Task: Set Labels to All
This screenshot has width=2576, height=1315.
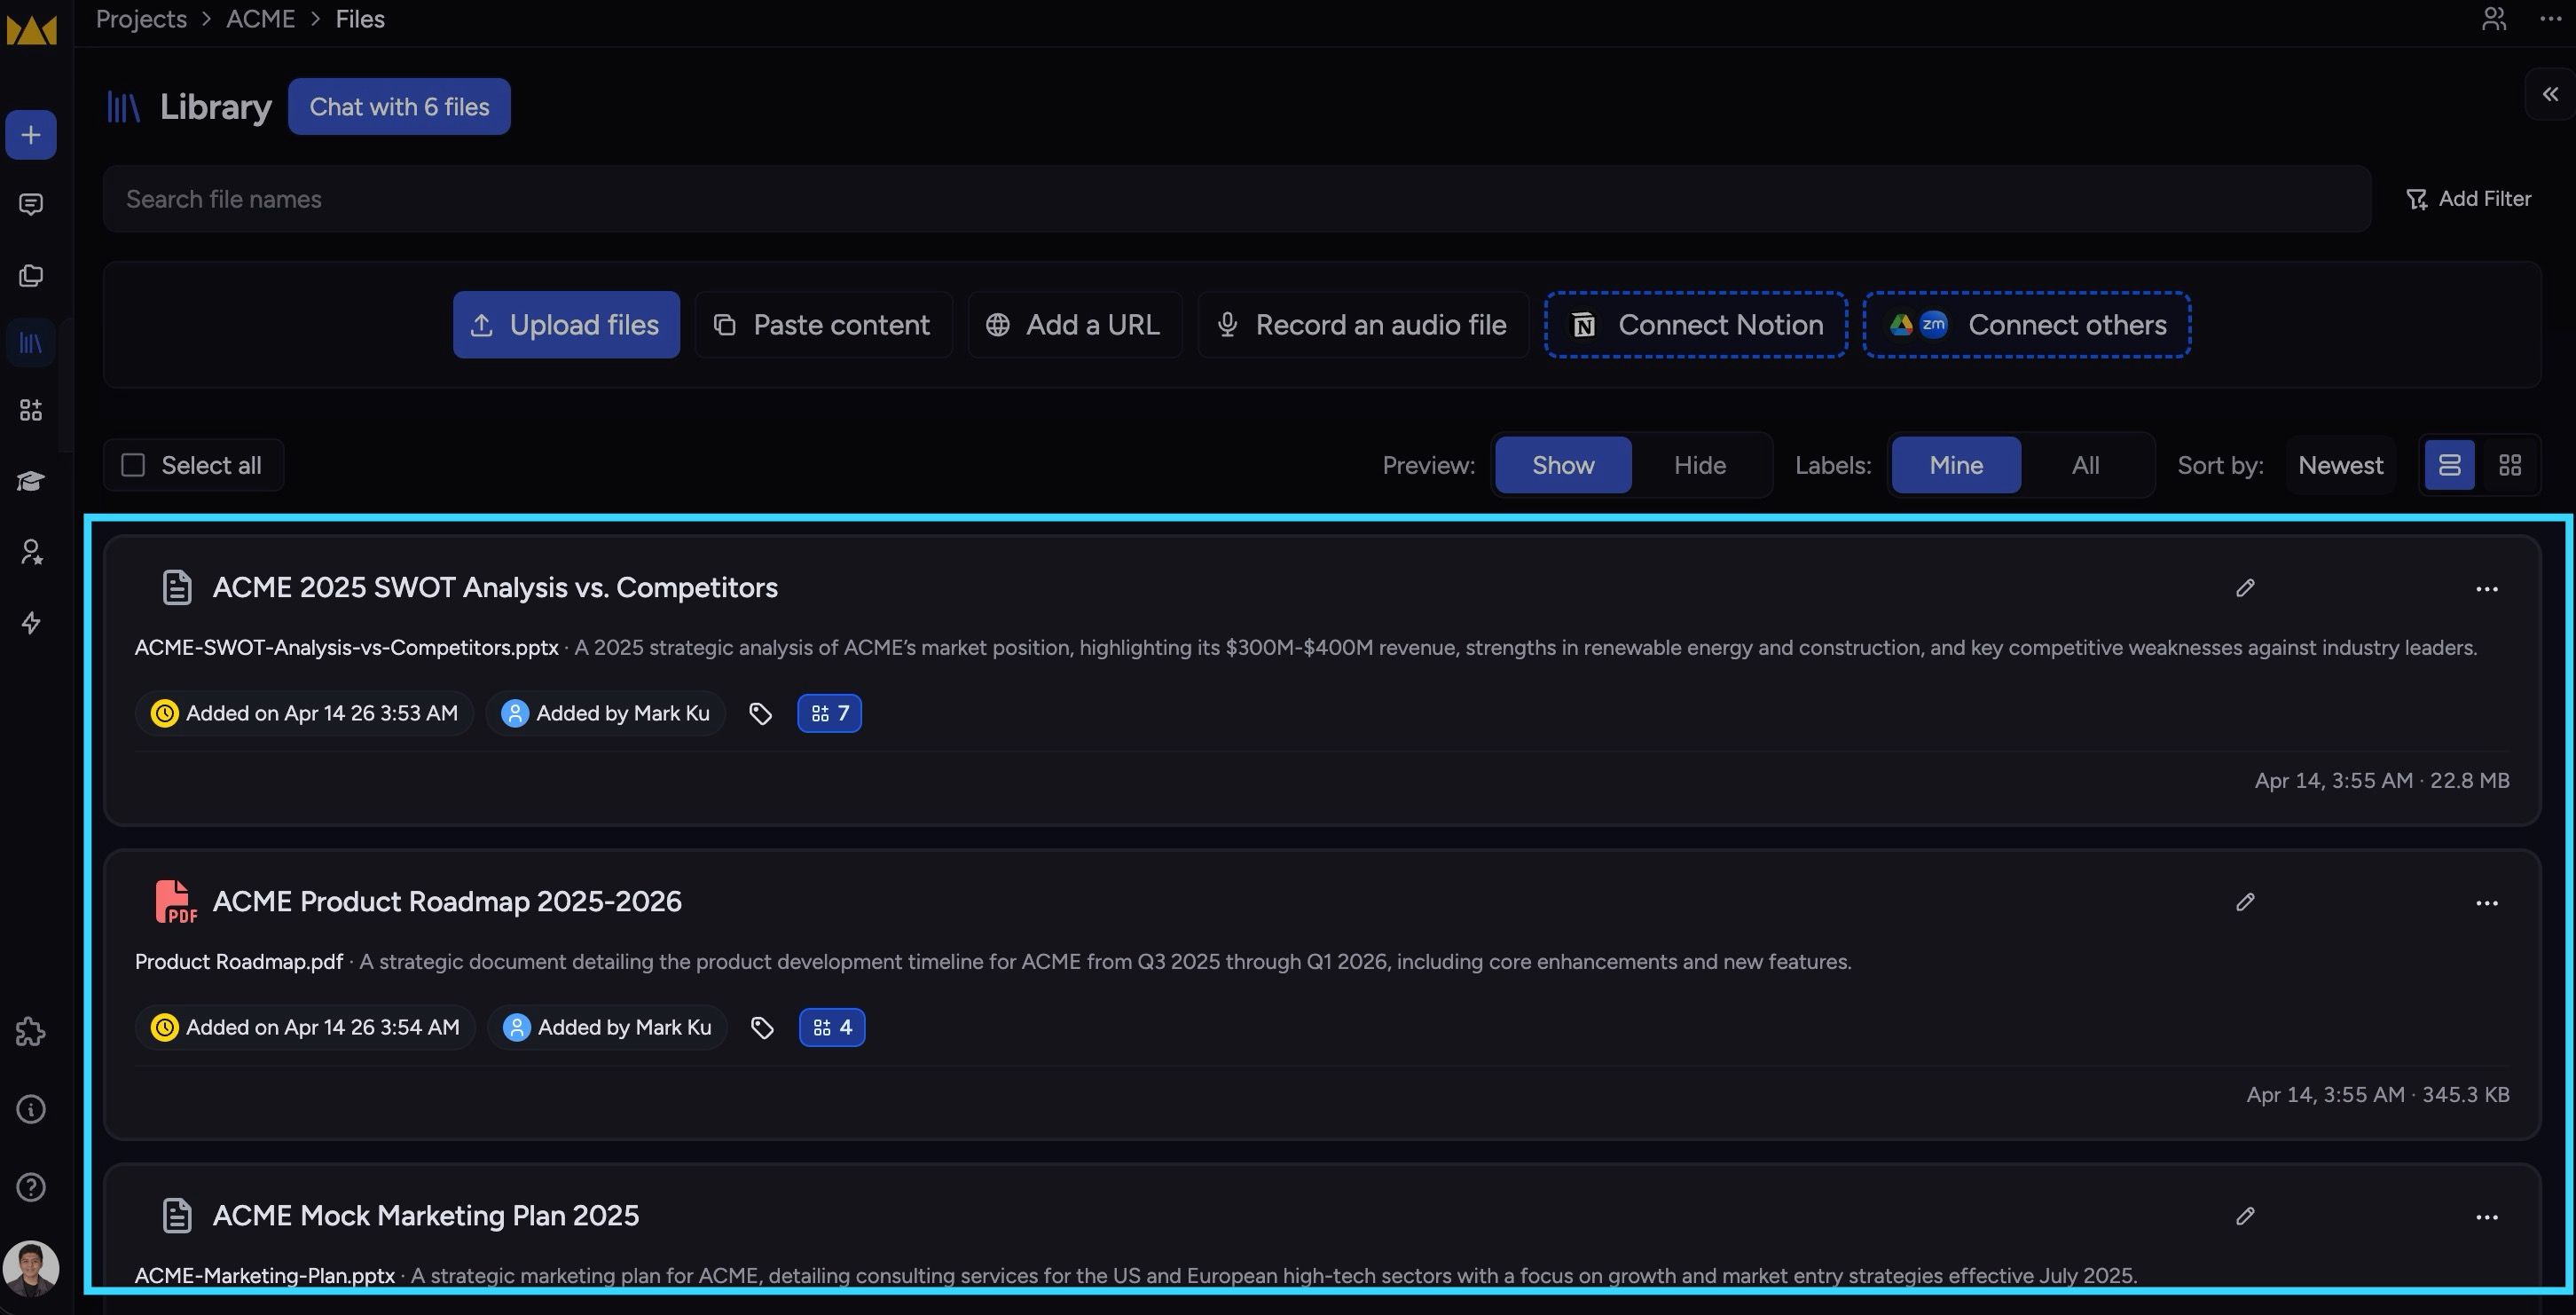Action: 2085,465
